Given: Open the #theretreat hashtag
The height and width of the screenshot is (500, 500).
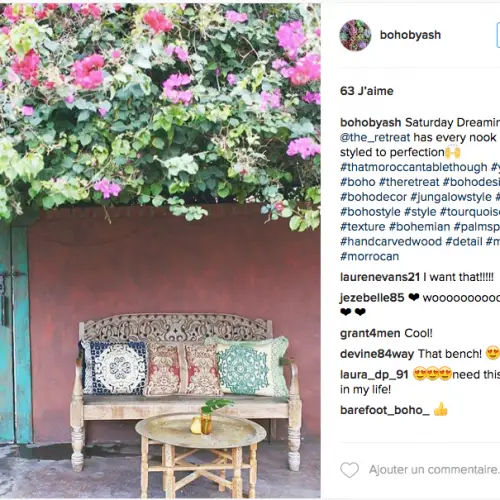Looking at the screenshot, I should tap(409, 182).
